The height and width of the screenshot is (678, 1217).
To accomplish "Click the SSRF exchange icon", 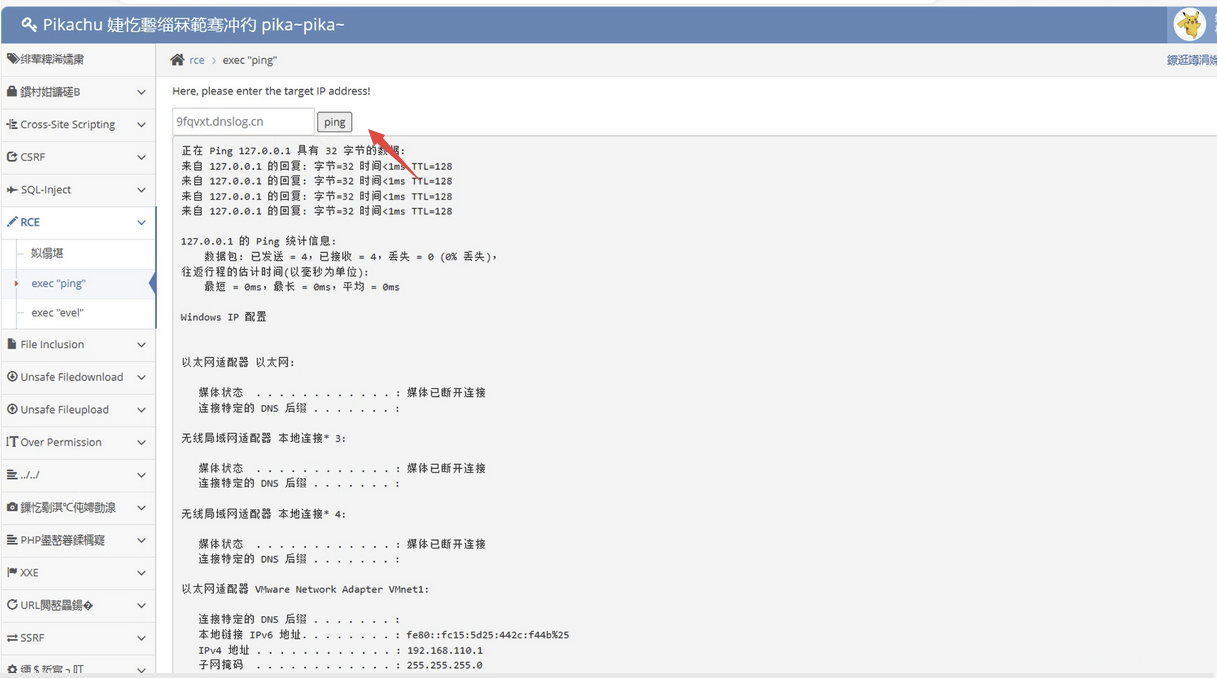I will click(12, 637).
